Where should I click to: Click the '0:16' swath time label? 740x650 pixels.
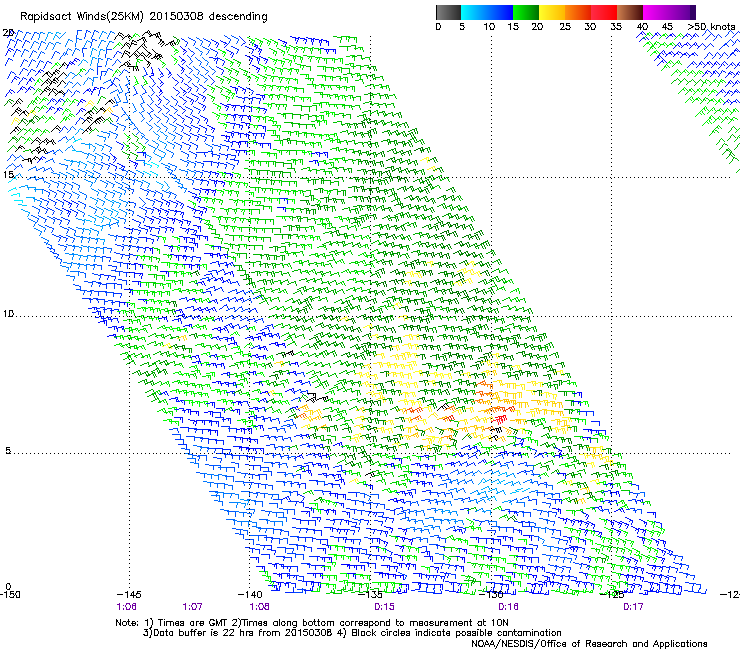(508, 607)
